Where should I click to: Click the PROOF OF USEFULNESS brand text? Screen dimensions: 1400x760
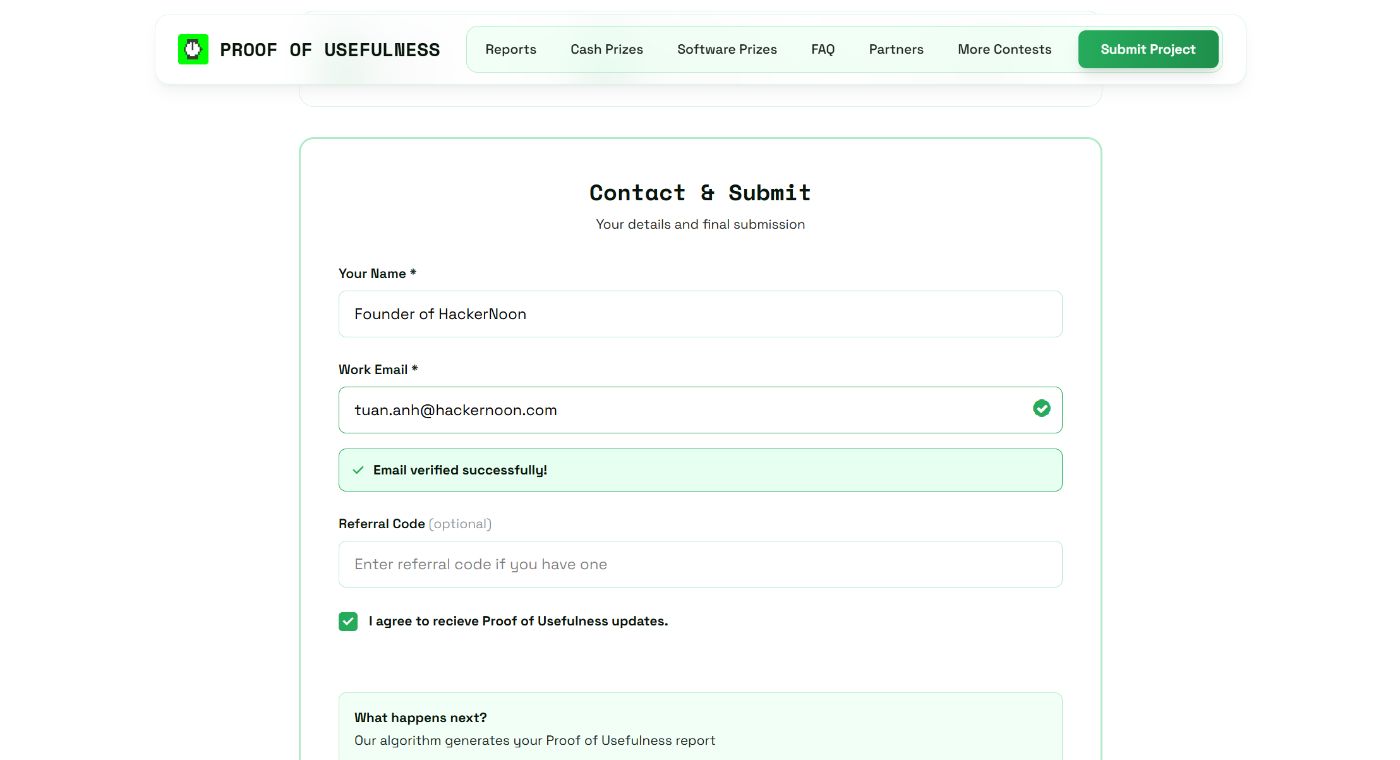[x=330, y=50]
